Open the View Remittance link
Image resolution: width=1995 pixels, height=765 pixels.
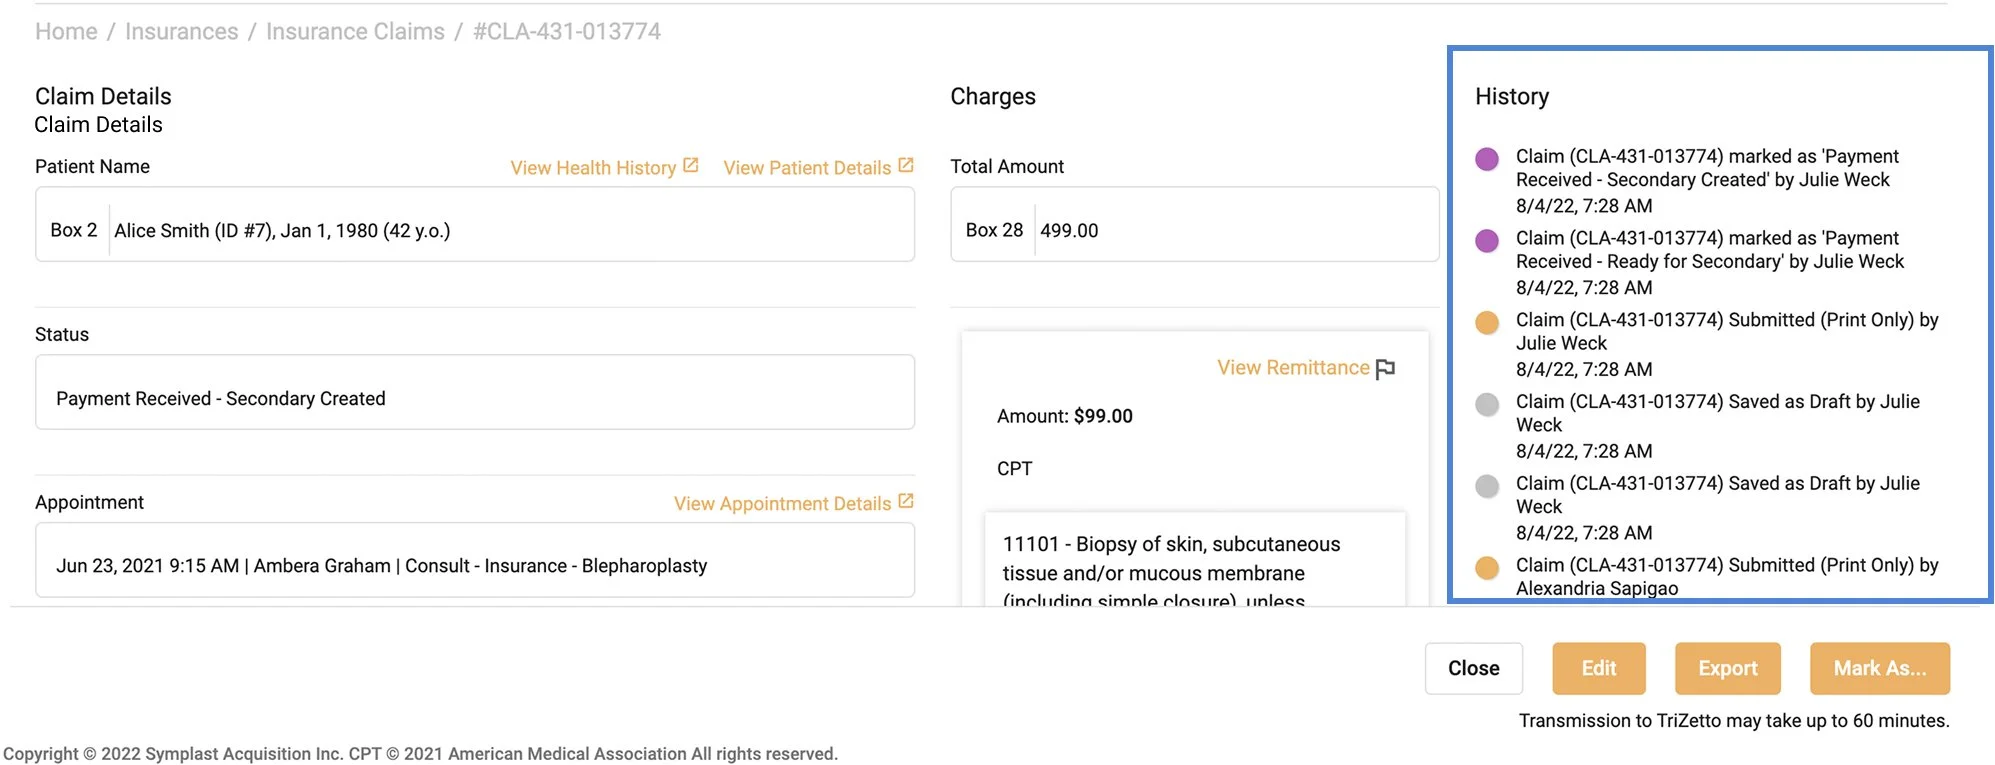click(1292, 368)
